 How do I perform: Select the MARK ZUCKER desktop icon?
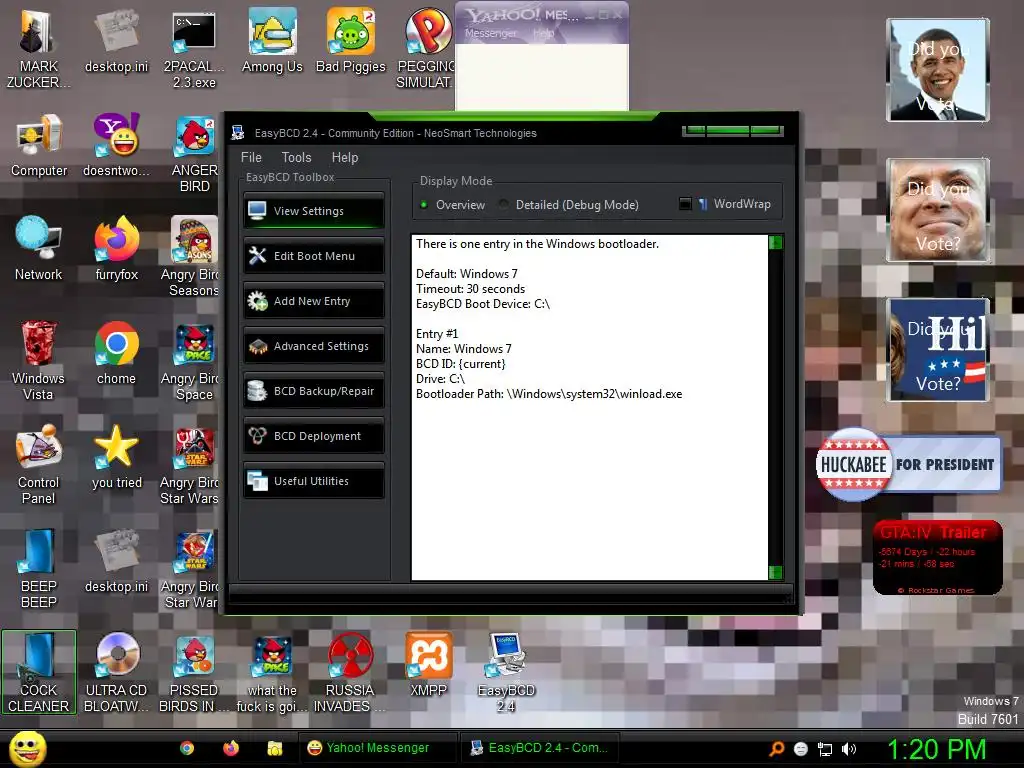(x=39, y=49)
